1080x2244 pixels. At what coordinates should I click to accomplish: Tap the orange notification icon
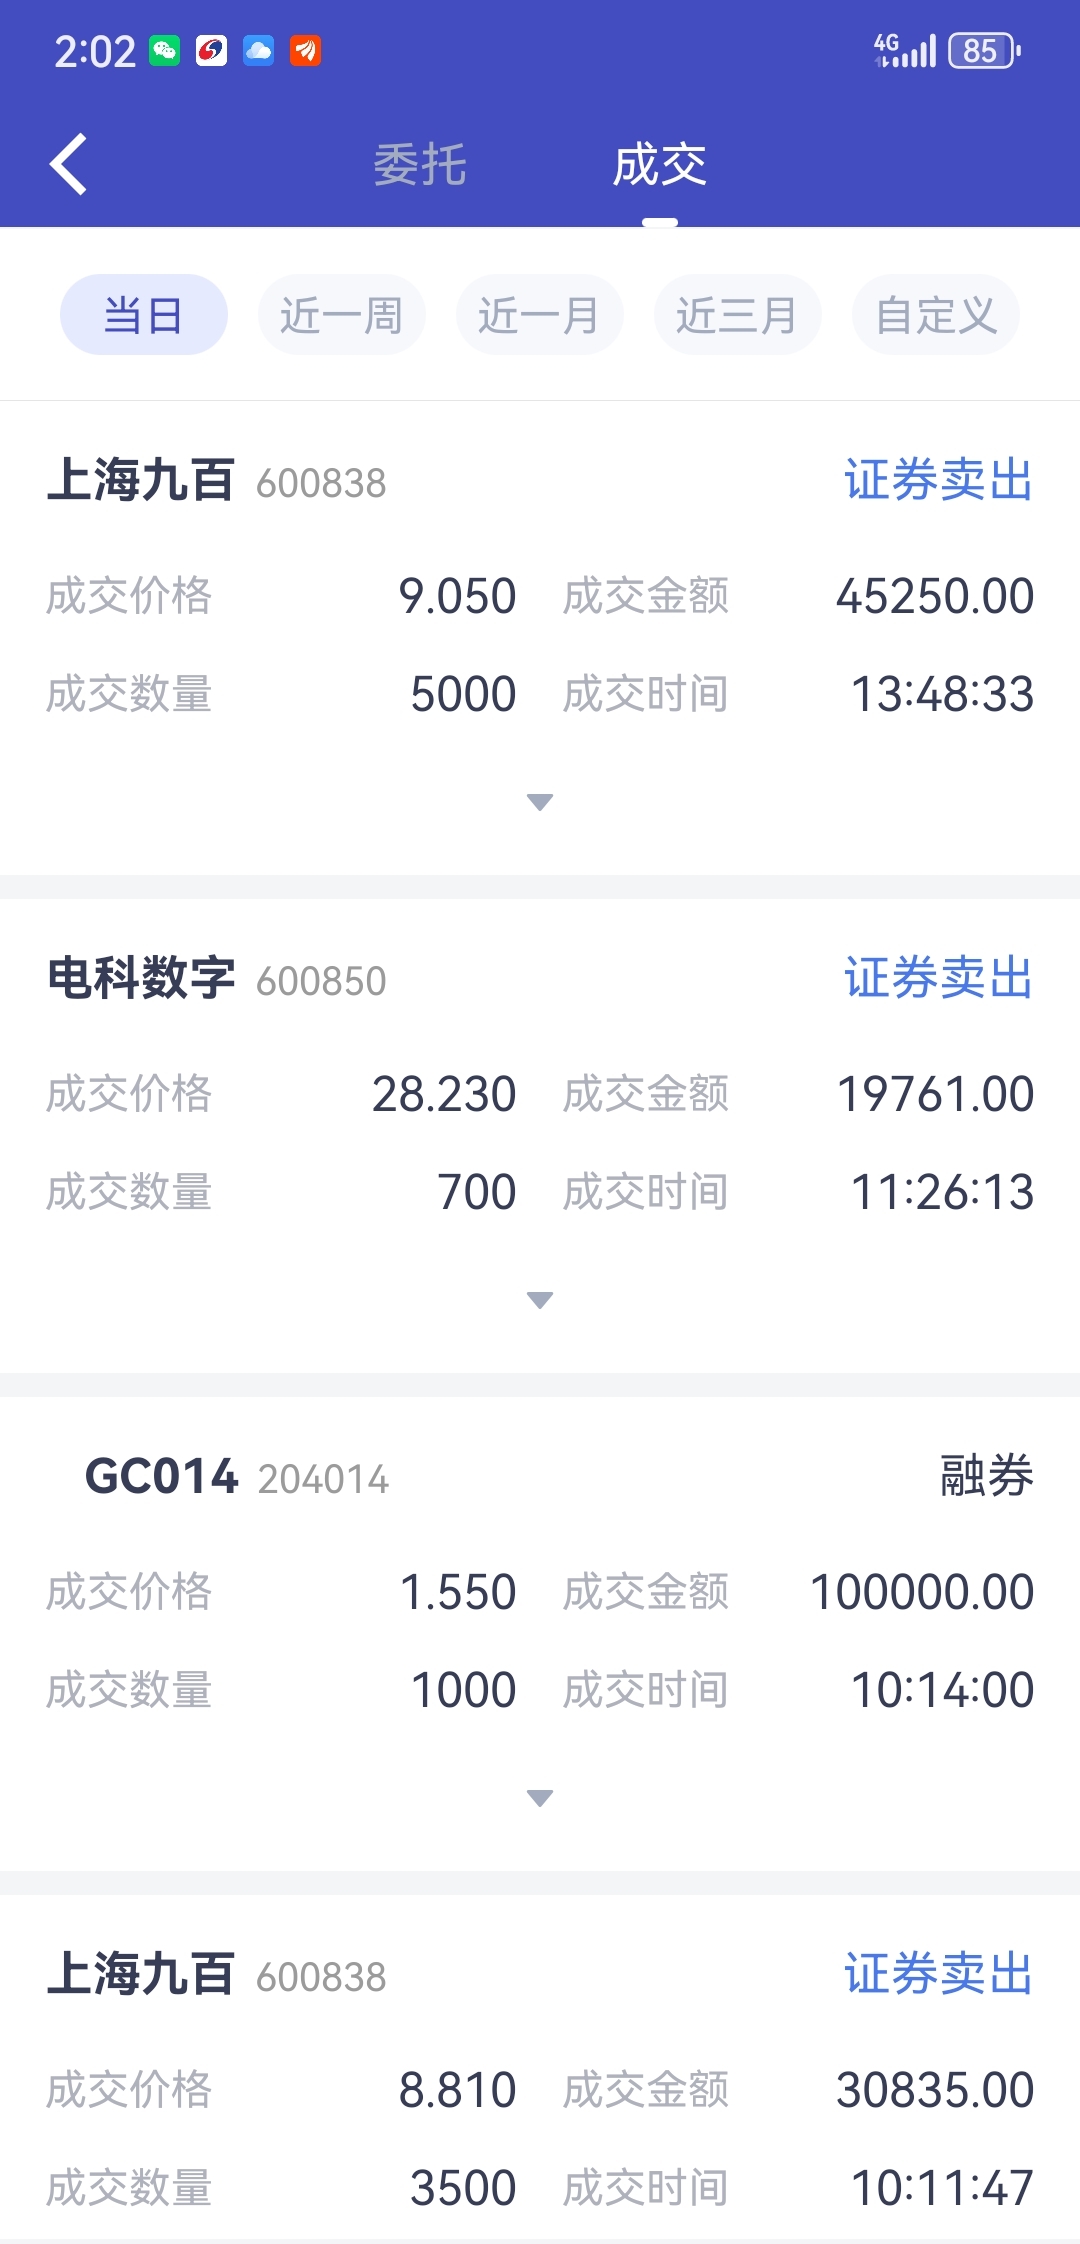point(306,51)
